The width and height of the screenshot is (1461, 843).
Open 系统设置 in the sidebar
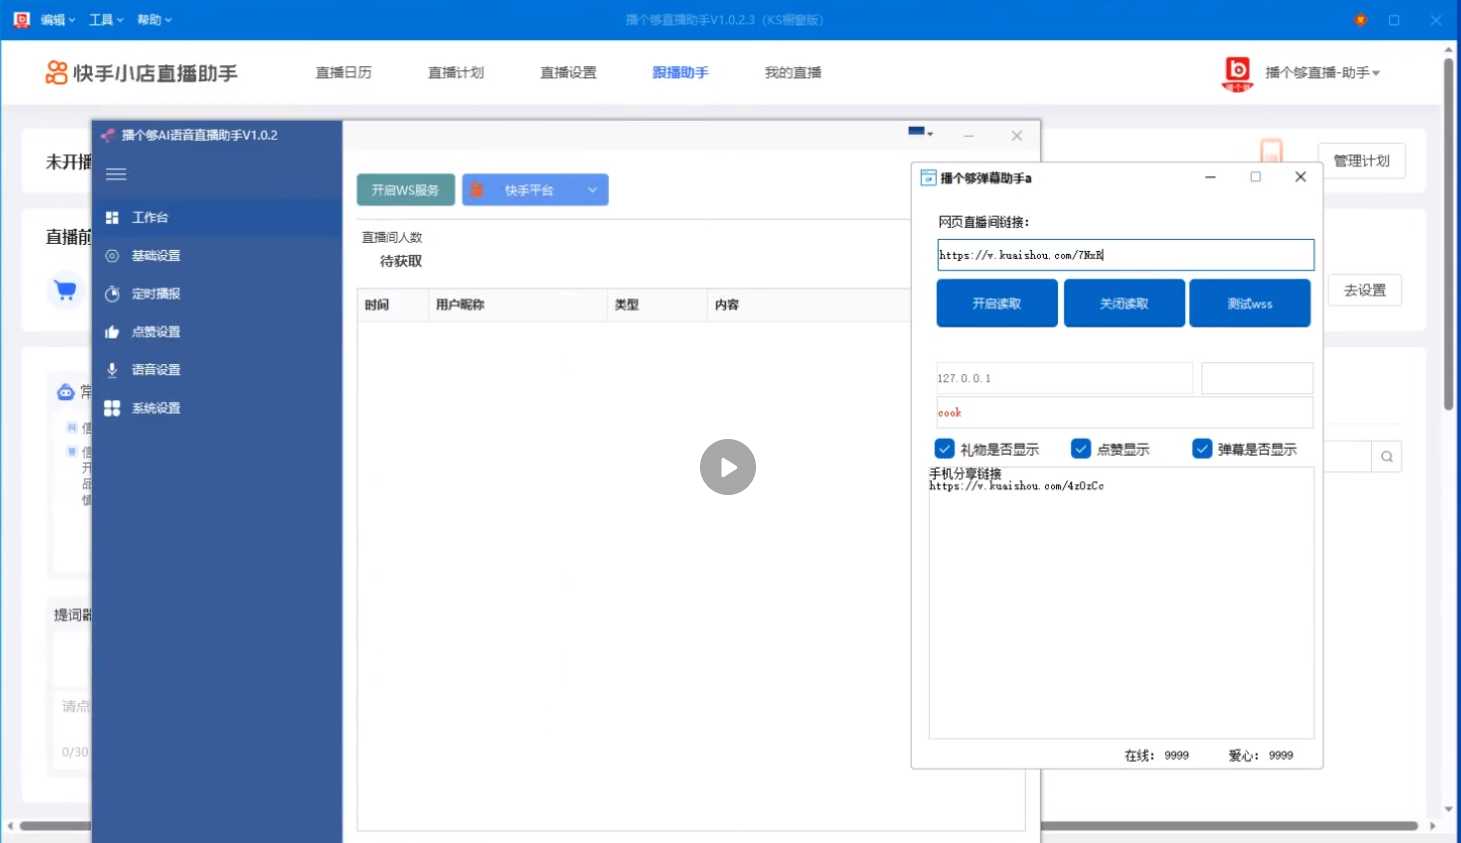point(217,408)
